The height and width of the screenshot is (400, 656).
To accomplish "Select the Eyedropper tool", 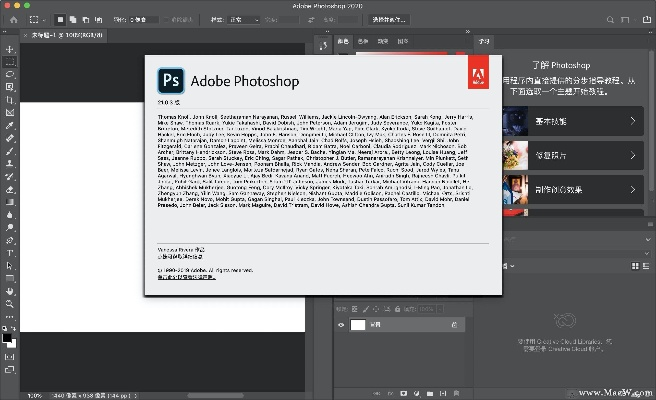I will (x=10, y=127).
